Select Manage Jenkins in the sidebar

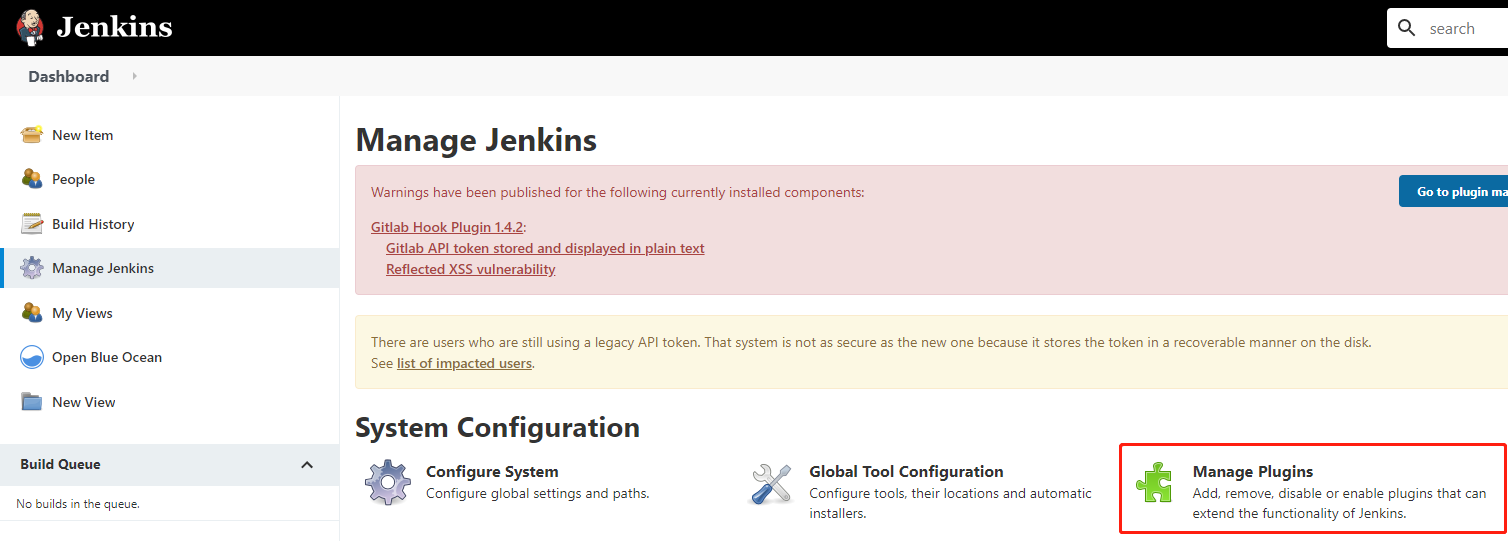pyautogui.click(x=103, y=268)
